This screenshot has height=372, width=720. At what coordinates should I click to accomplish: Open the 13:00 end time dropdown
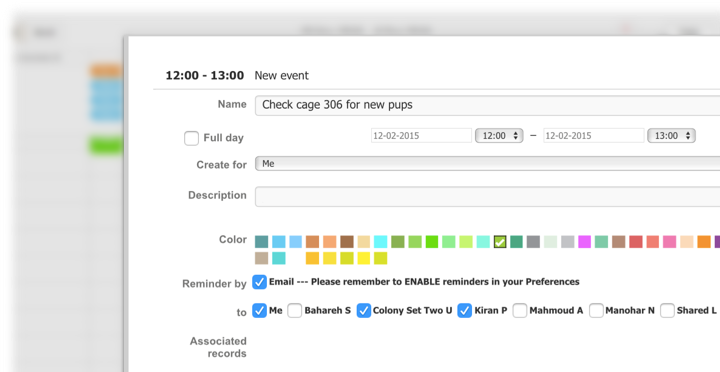671,135
